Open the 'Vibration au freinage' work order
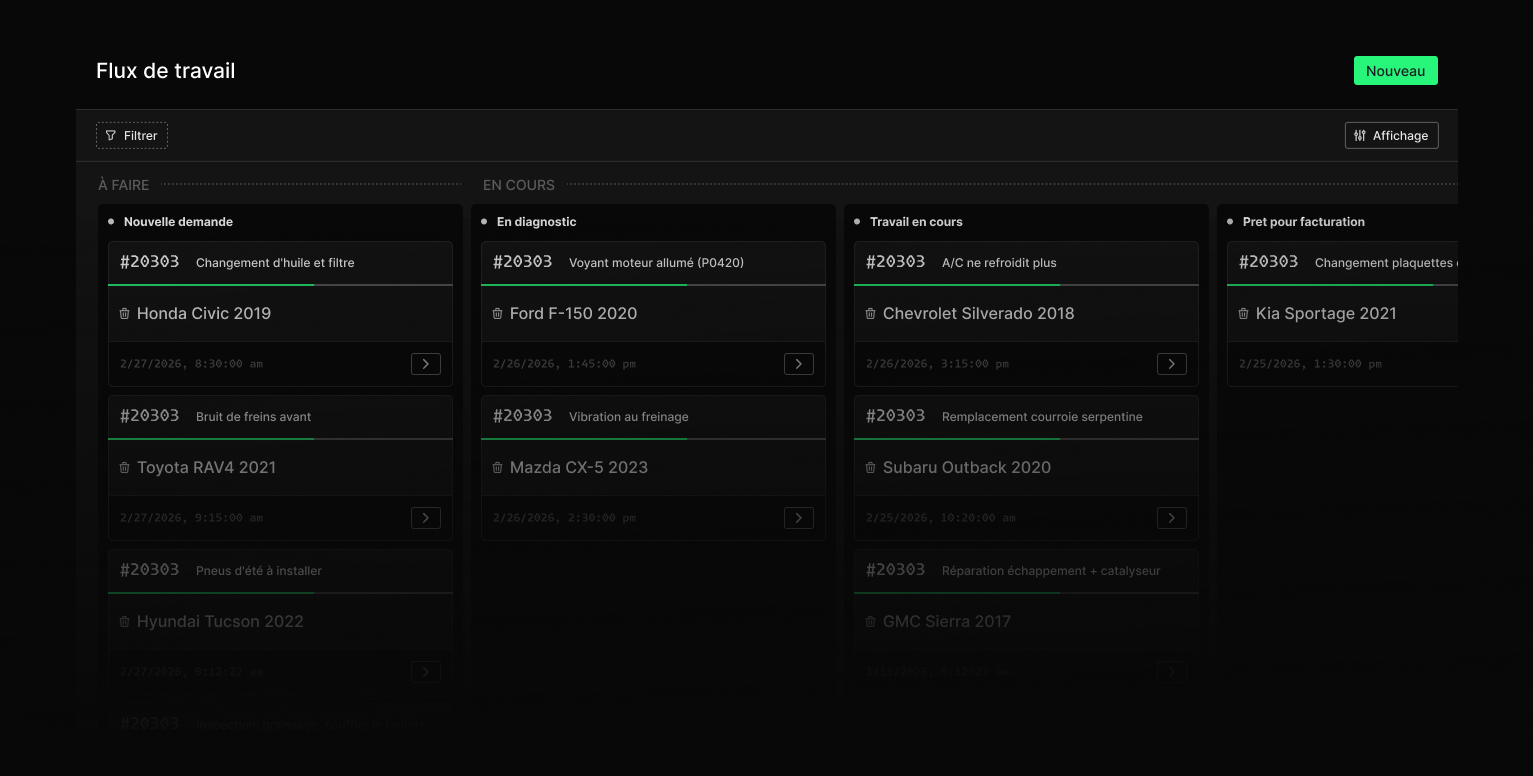This screenshot has height=776, width=1533. 629,417
